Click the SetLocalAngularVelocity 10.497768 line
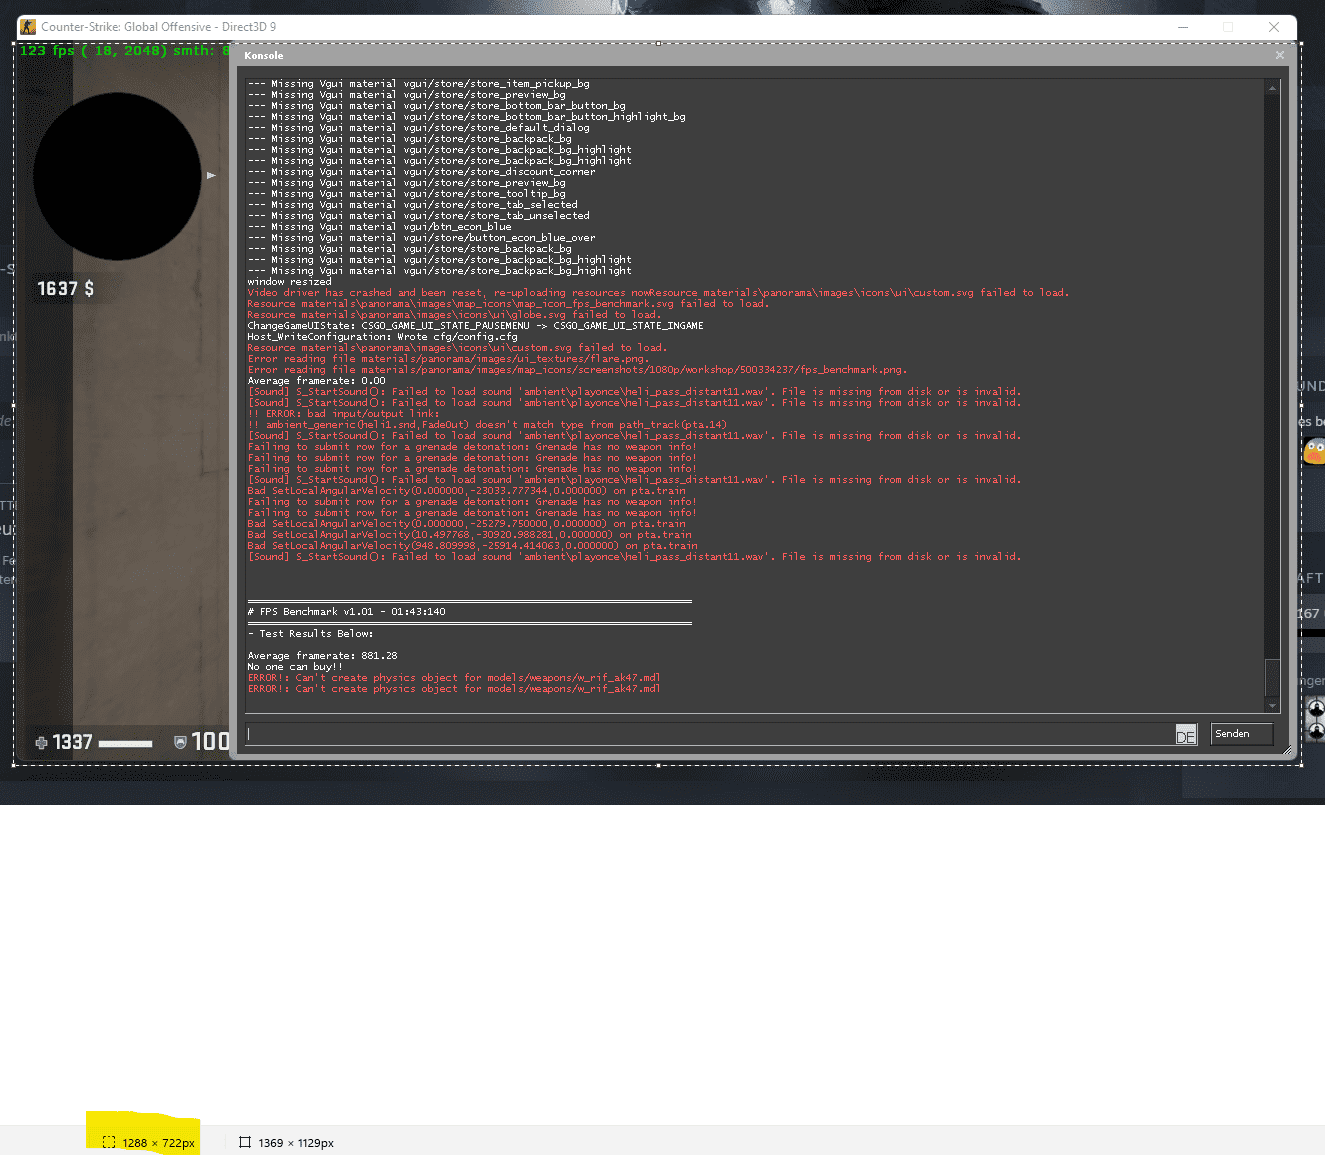 coord(470,535)
